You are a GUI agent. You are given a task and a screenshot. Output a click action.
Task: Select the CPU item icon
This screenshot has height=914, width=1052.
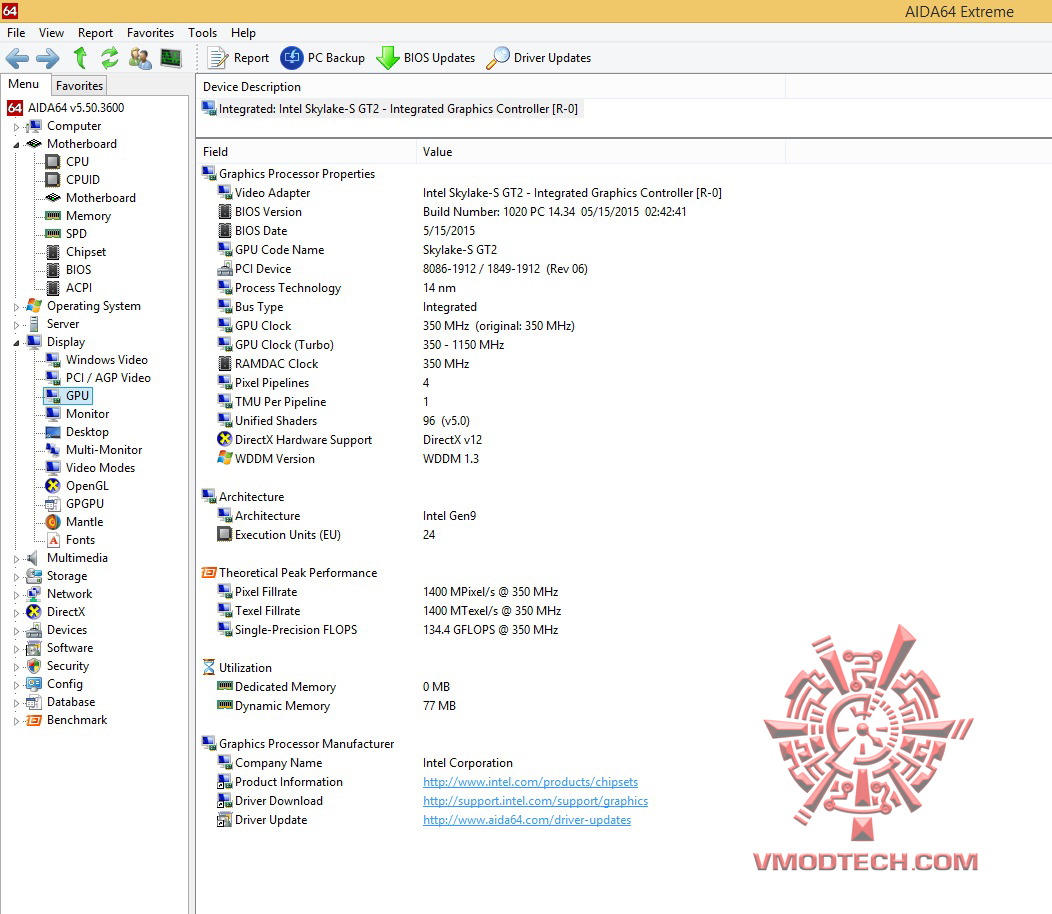pos(52,162)
